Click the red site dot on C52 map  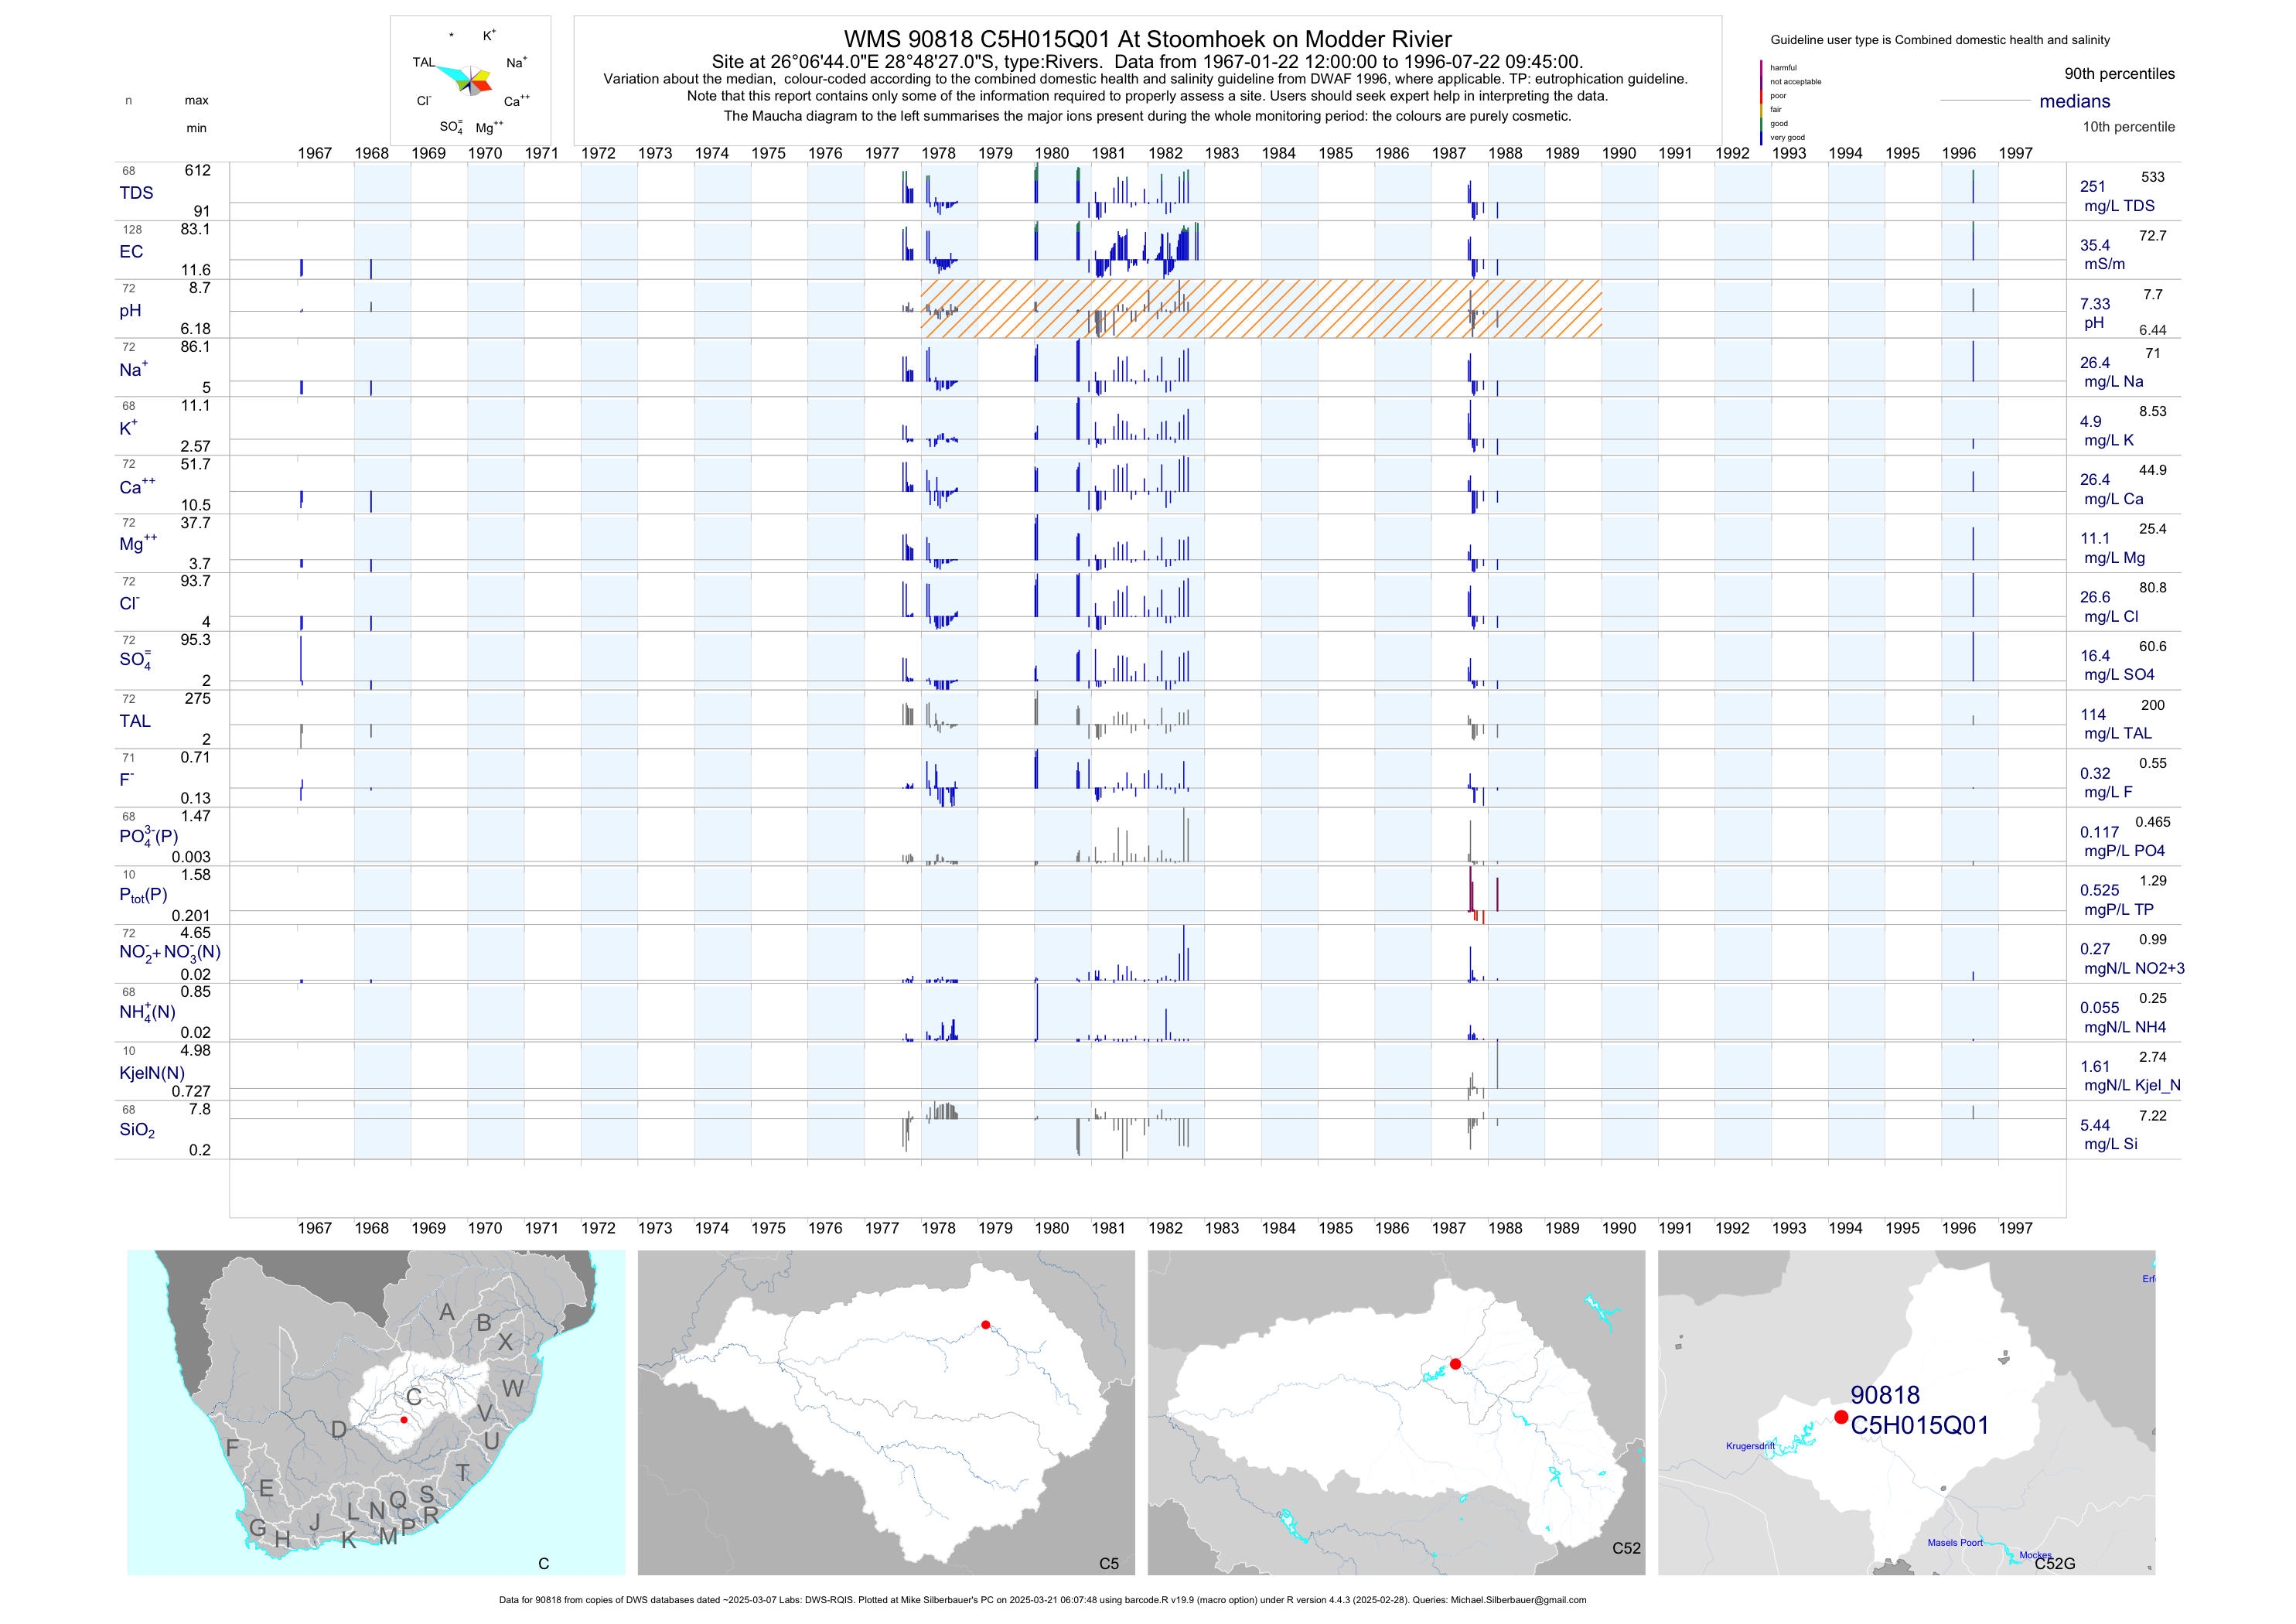1455,1364
